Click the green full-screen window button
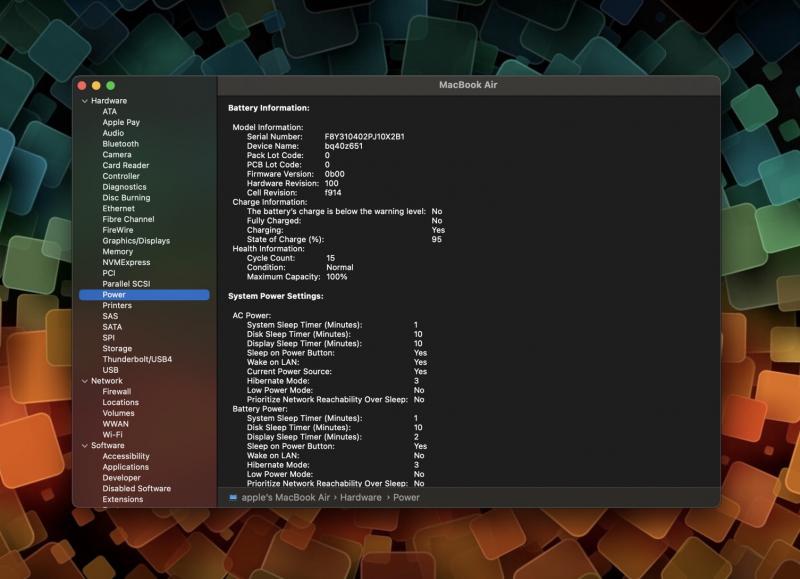 (110, 86)
